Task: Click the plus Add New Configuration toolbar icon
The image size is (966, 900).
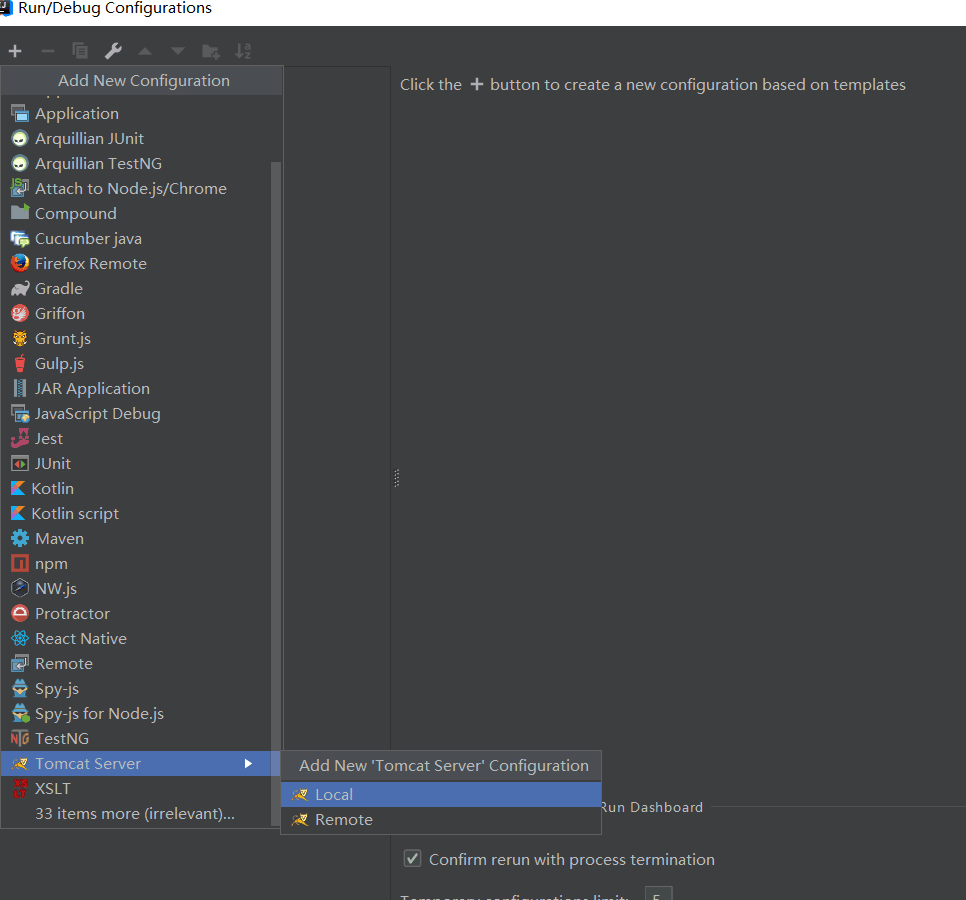Action: pos(15,51)
